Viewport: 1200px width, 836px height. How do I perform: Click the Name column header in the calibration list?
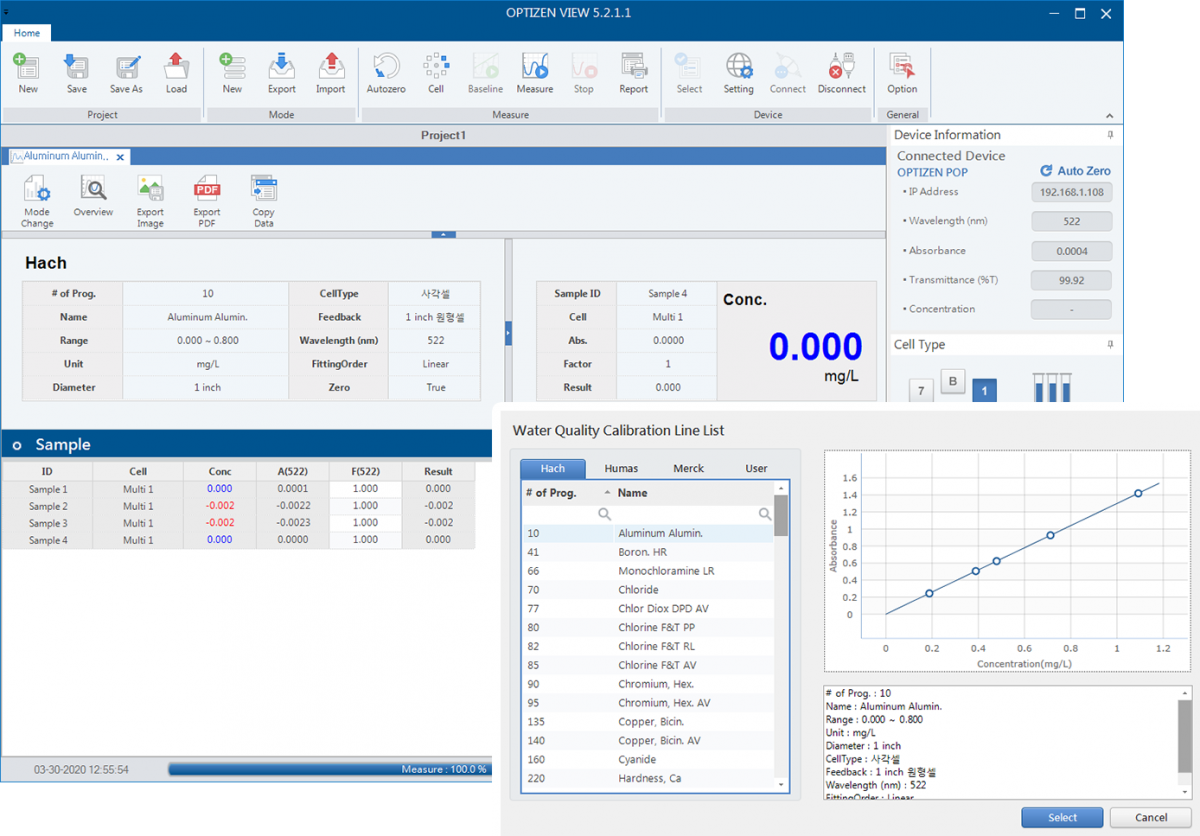point(694,493)
